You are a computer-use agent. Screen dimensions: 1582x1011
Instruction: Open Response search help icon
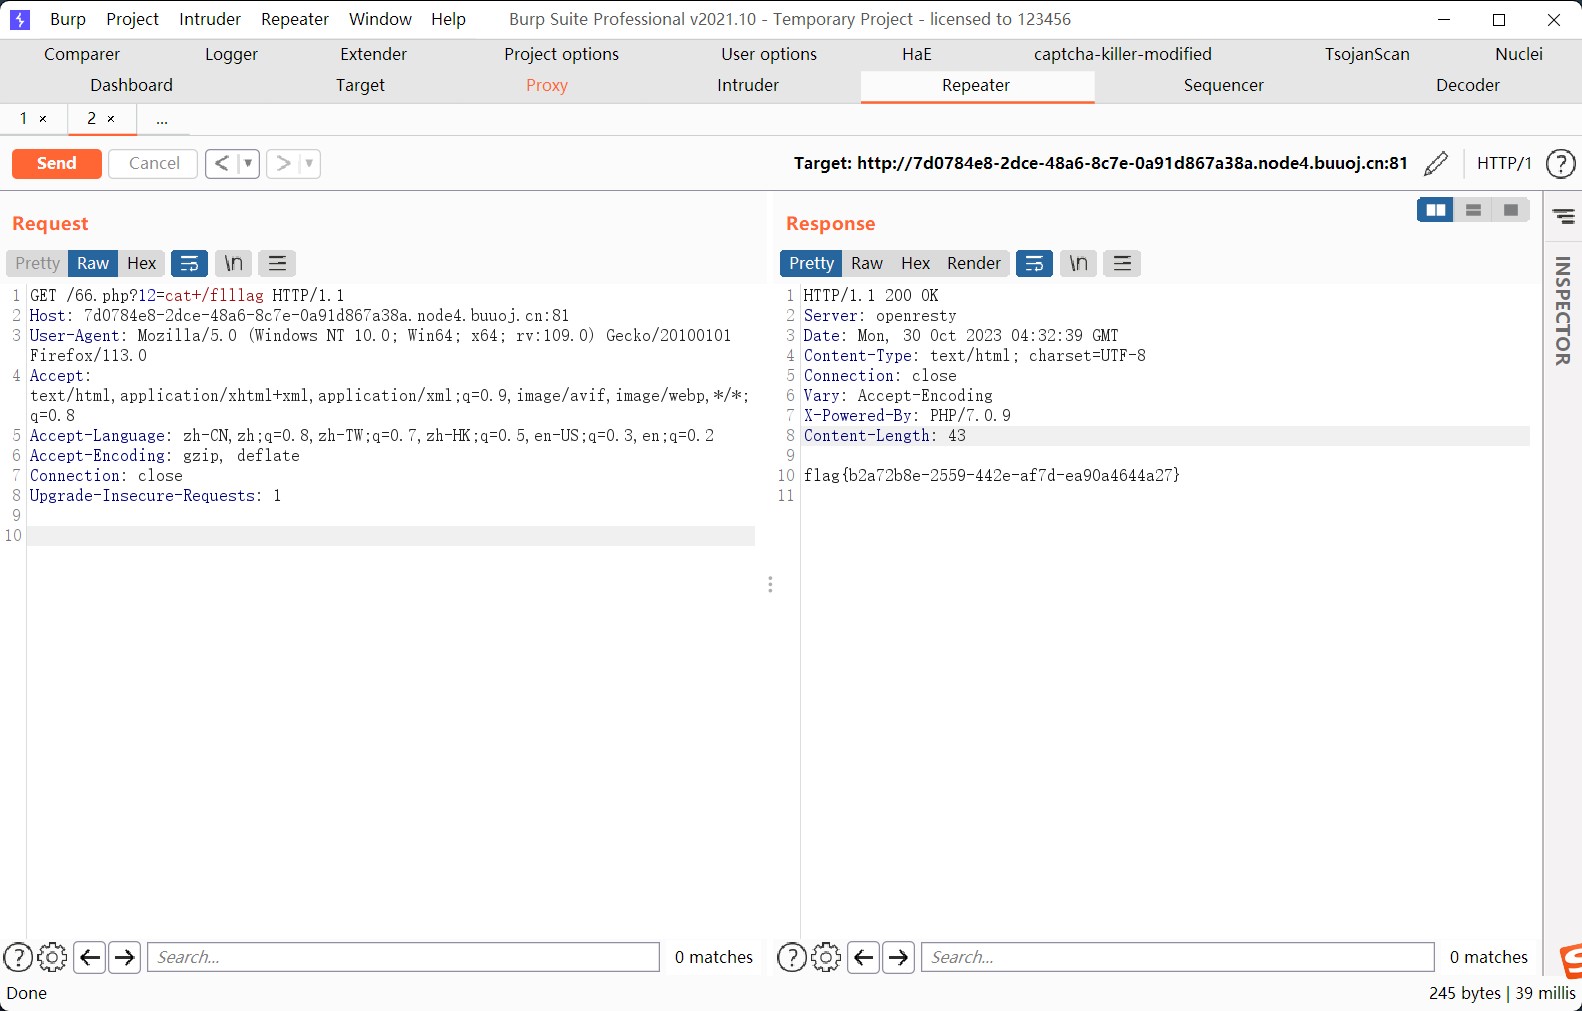(792, 957)
